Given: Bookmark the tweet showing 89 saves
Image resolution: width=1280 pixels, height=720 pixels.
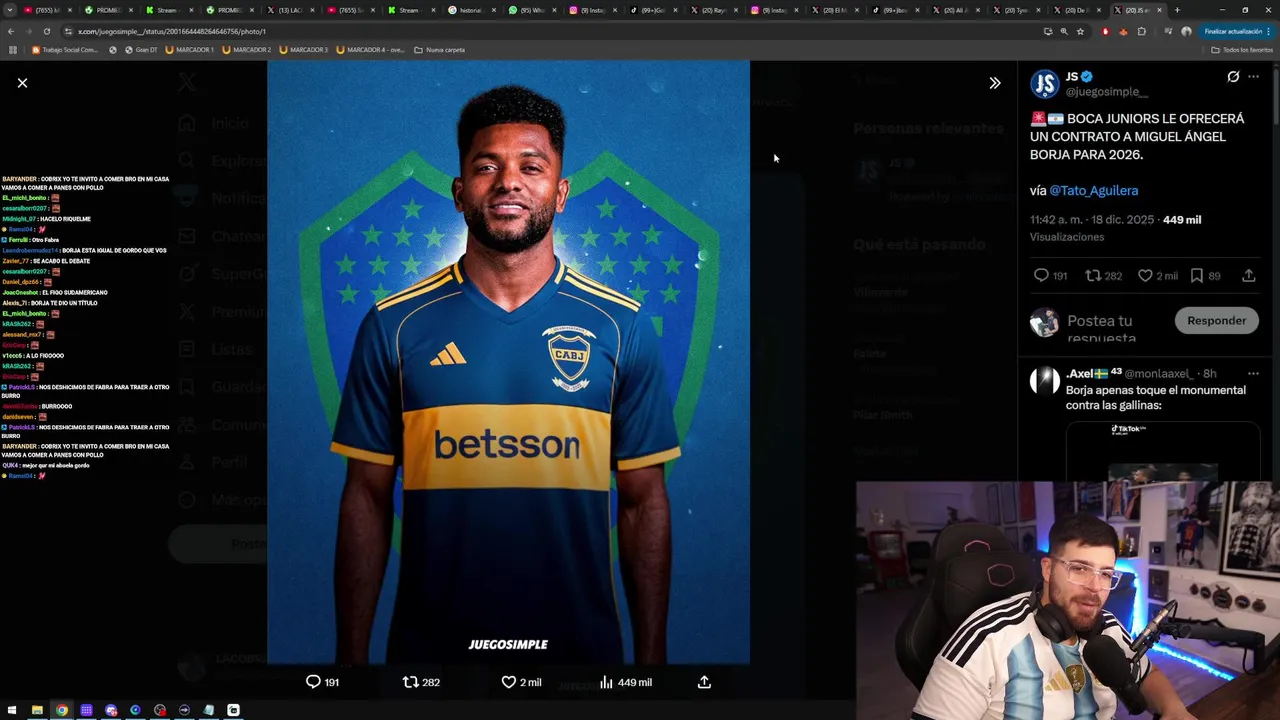Looking at the screenshot, I should (1197, 275).
